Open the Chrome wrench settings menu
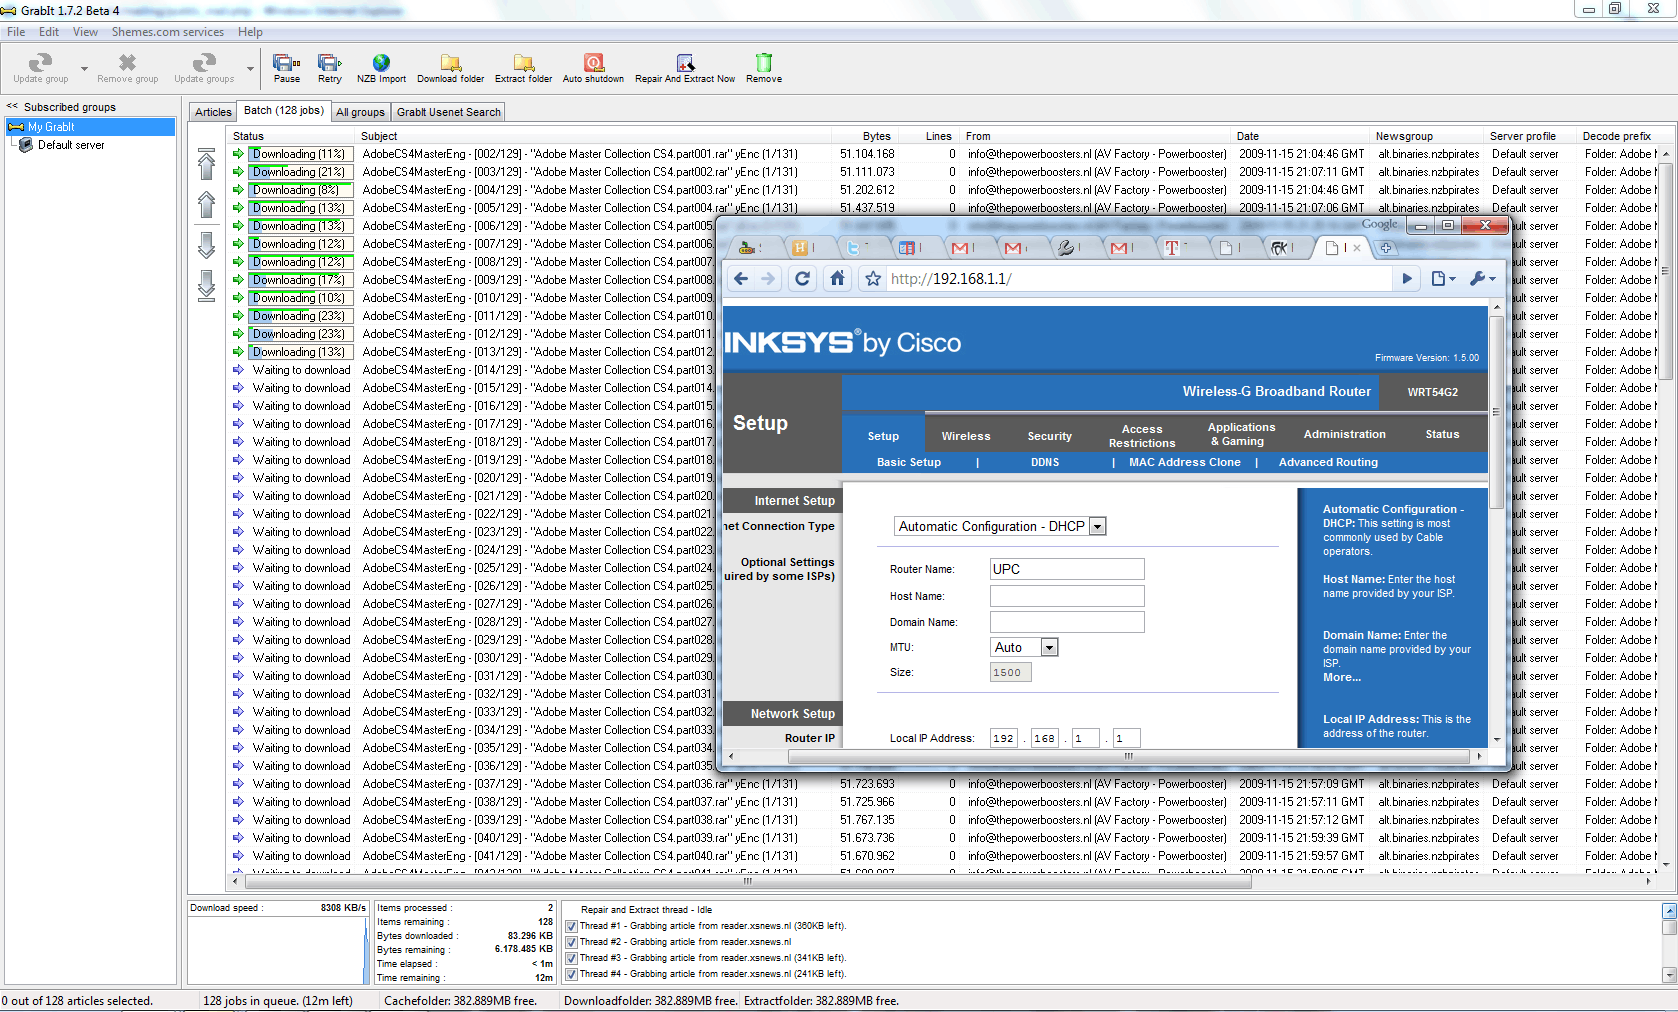Image resolution: width=1678 pixels, height=1012 pixels. point(1482,279)
